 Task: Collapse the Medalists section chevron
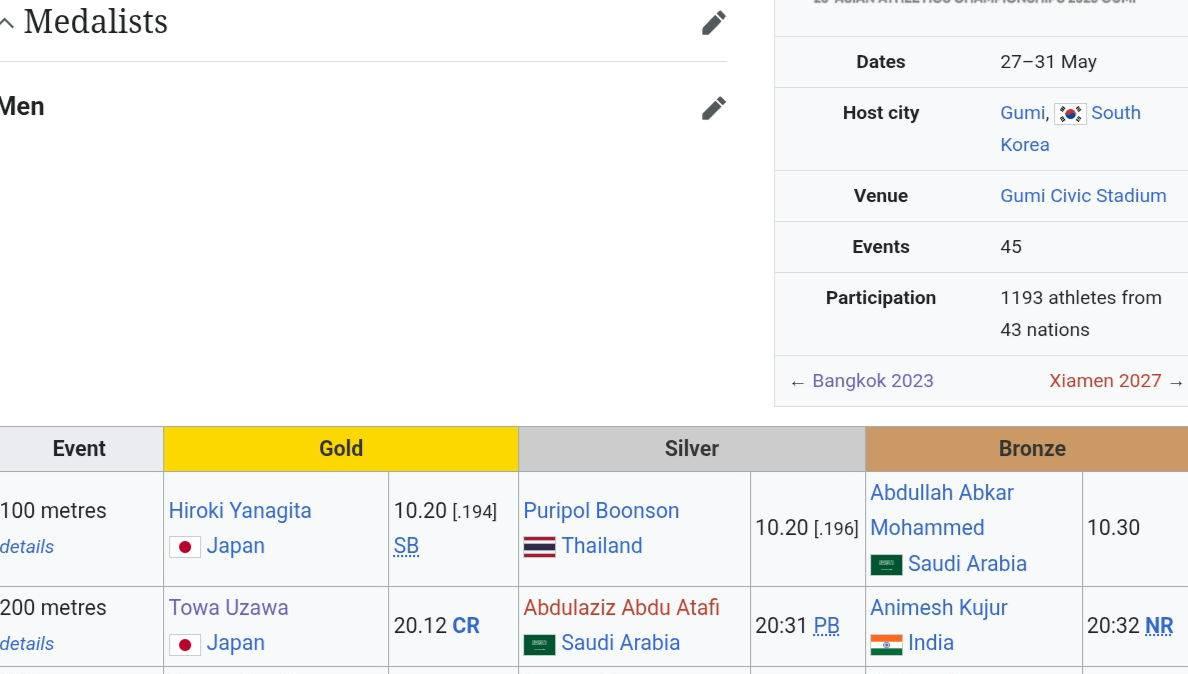tap(8, 23)
